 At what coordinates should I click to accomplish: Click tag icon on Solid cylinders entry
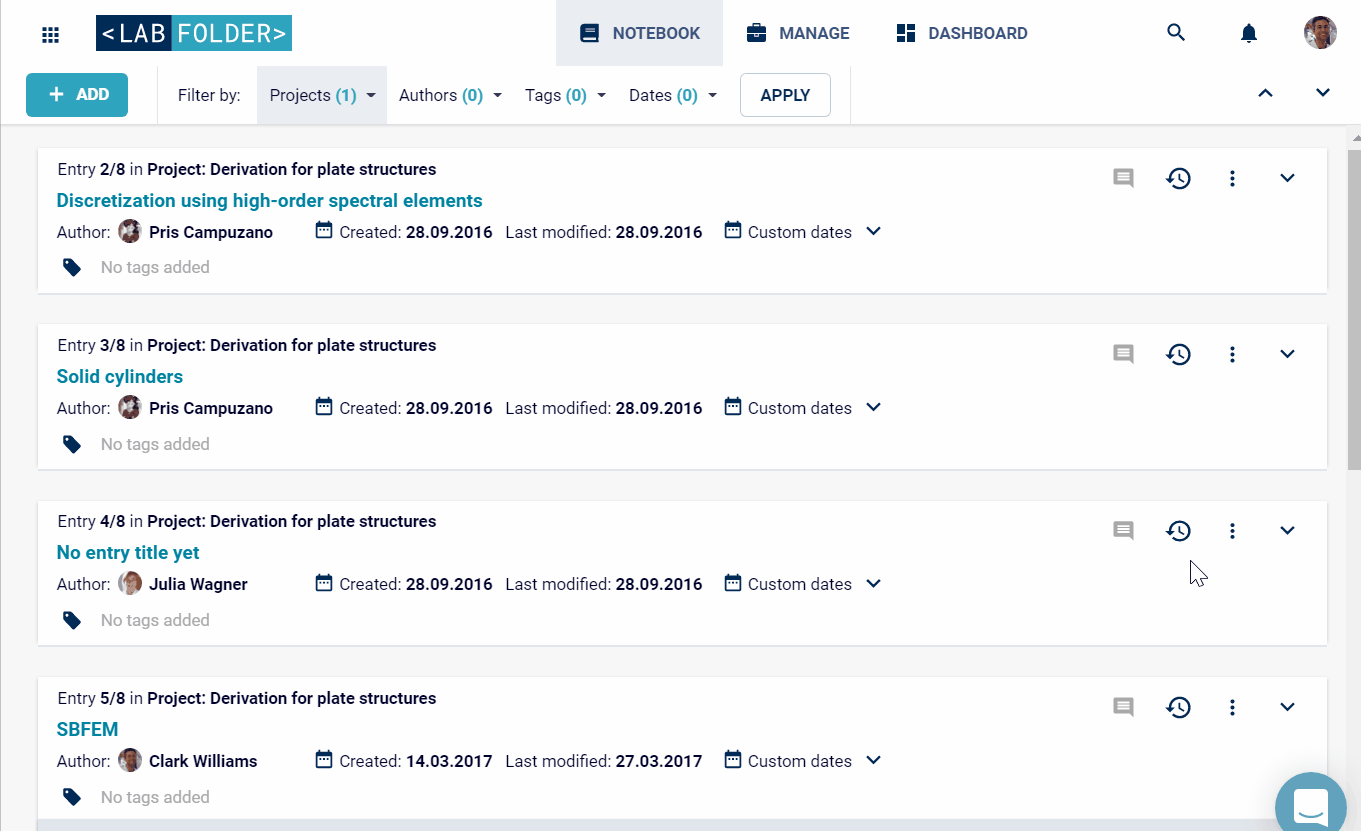72,444
